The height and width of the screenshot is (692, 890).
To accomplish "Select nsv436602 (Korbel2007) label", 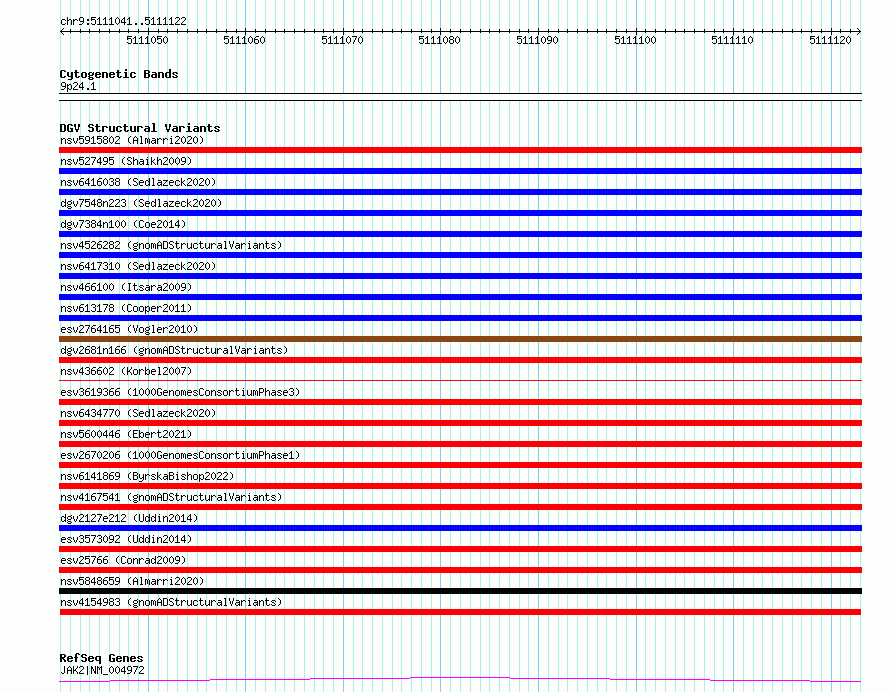I will 126,371.
